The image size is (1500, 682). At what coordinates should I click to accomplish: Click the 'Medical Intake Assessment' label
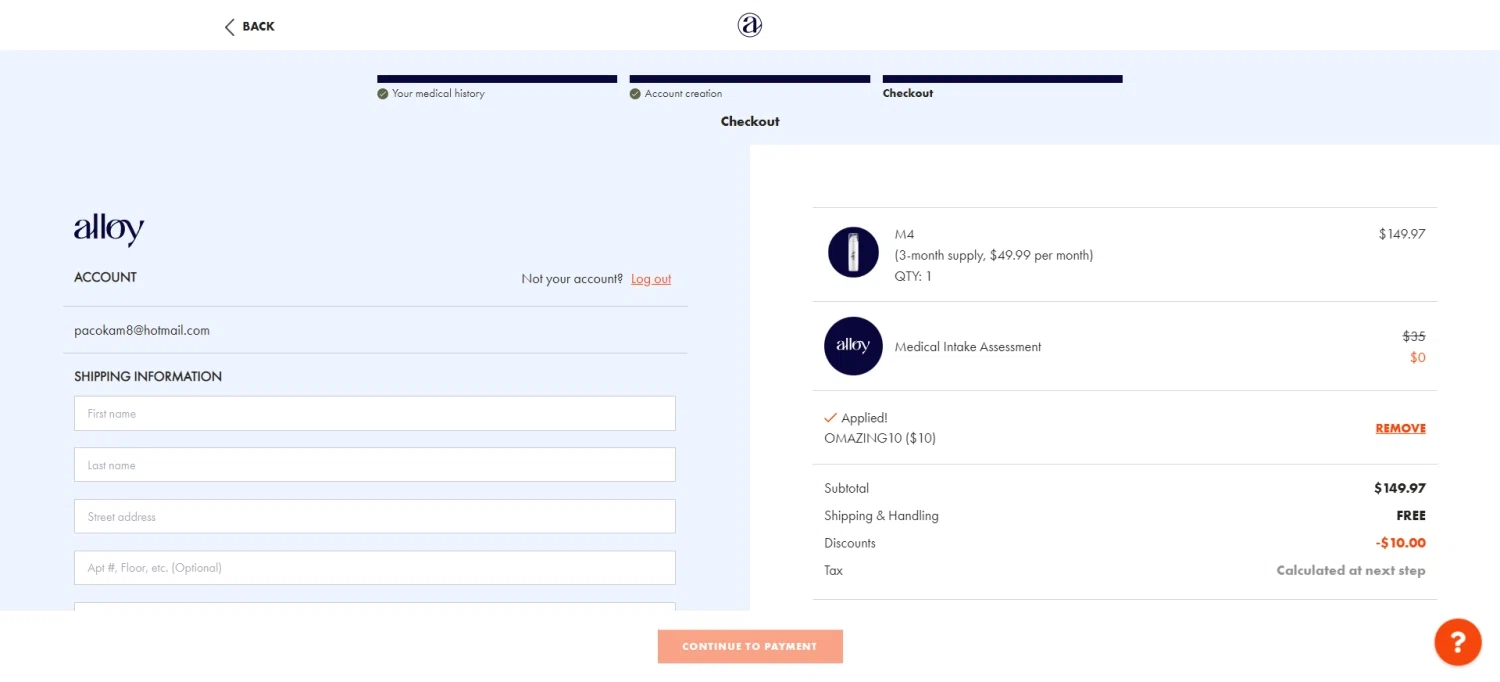click(x=968, y=347)
